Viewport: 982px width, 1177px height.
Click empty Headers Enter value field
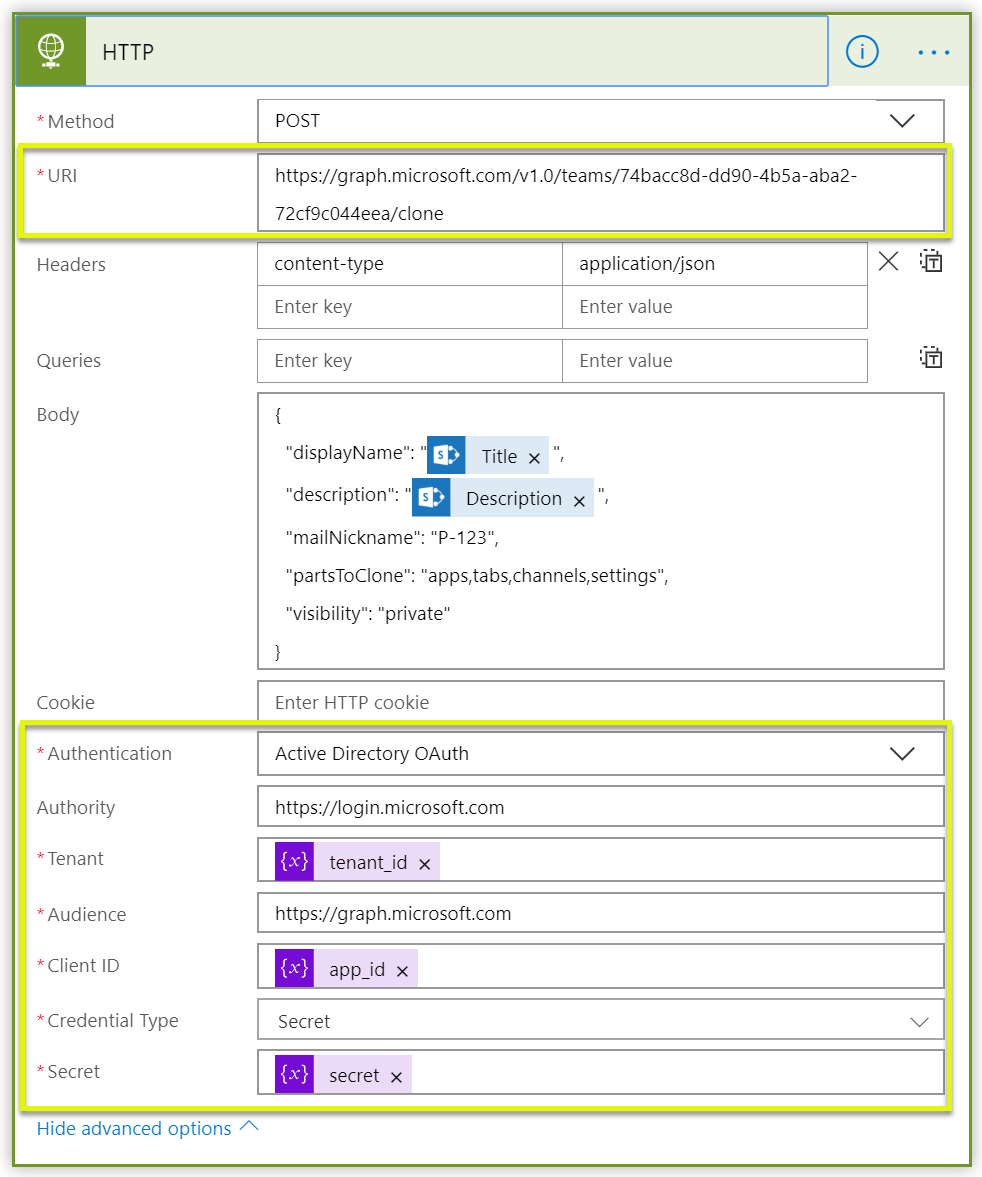tap(715, 306)
